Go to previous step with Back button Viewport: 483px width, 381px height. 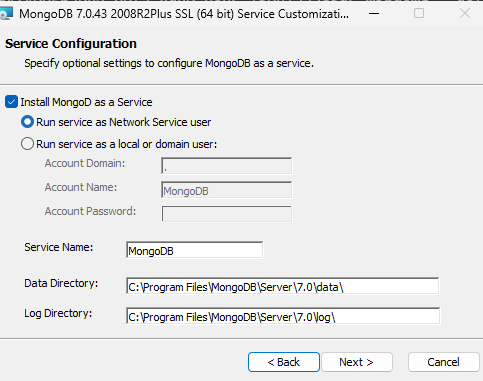[x=284, y=362]
